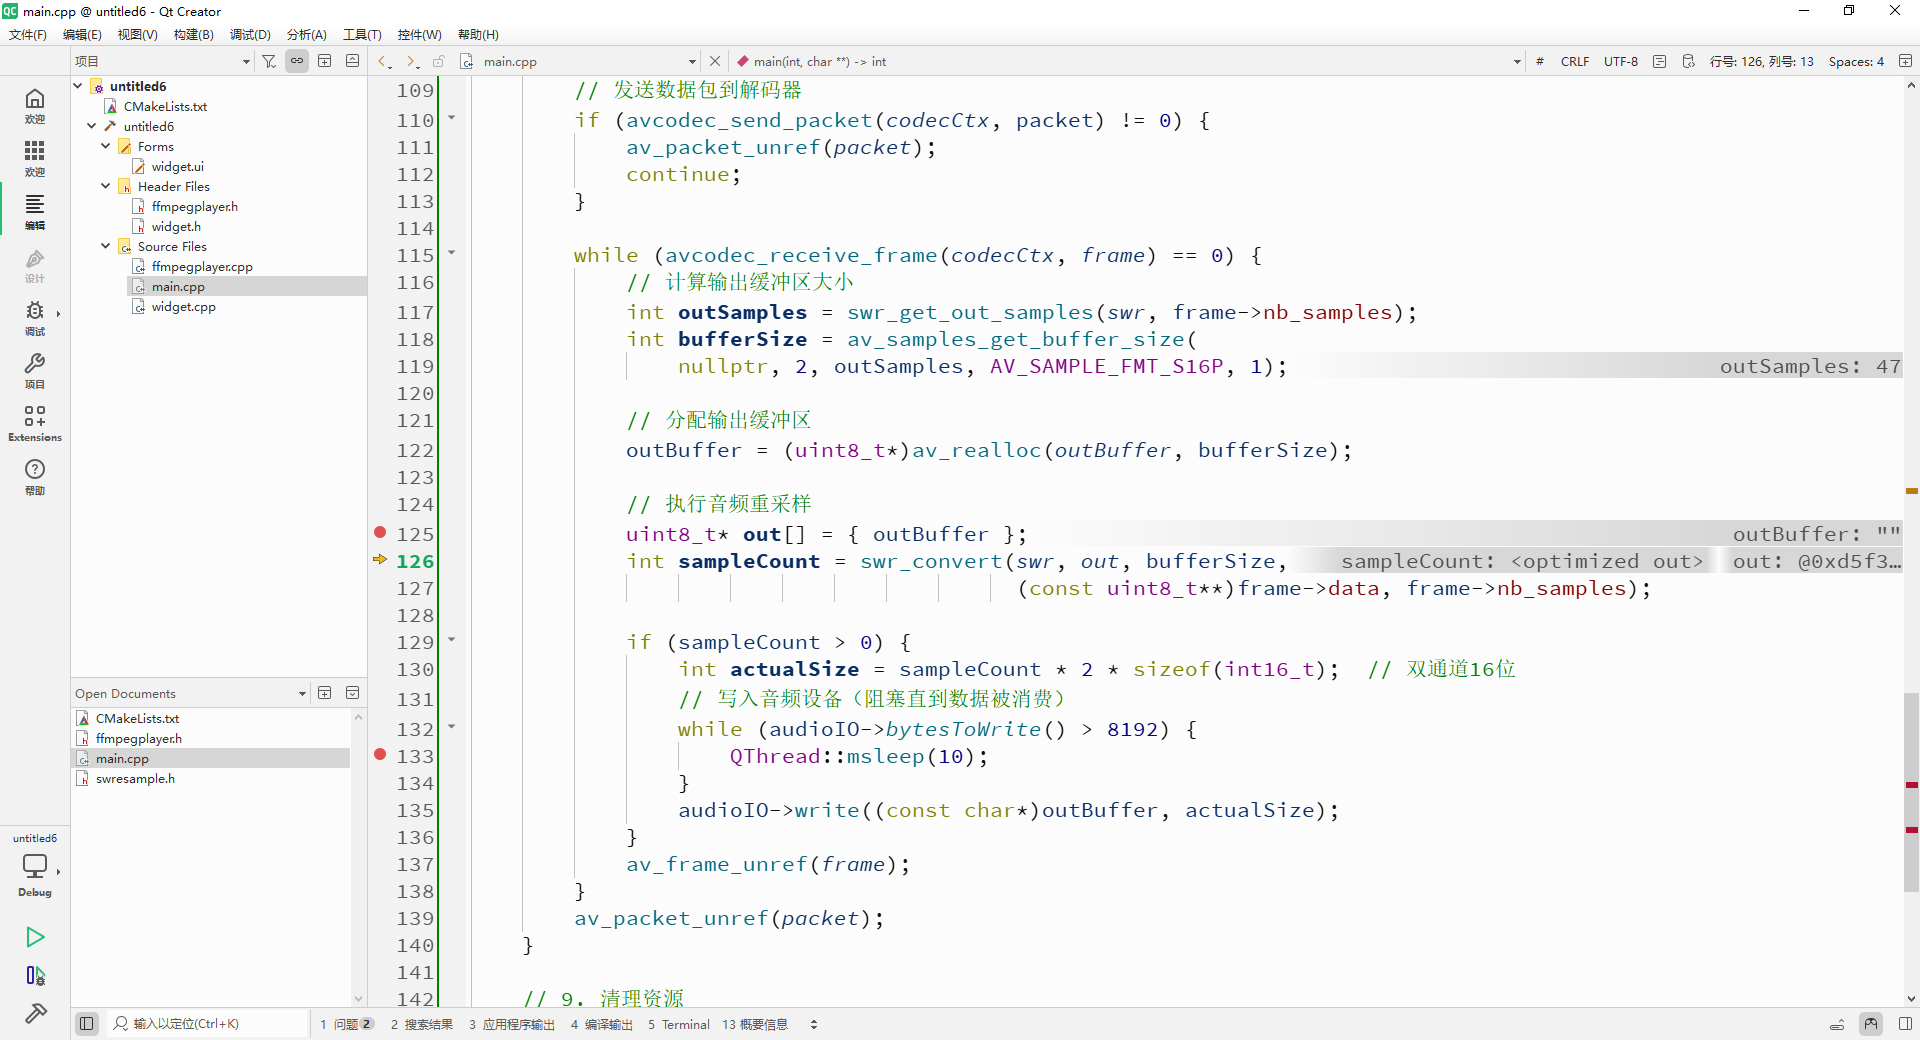The height and width of the screenshot is (1040, 1920).
Task: Filter the project tree
Action: click(x=269, y=61)
